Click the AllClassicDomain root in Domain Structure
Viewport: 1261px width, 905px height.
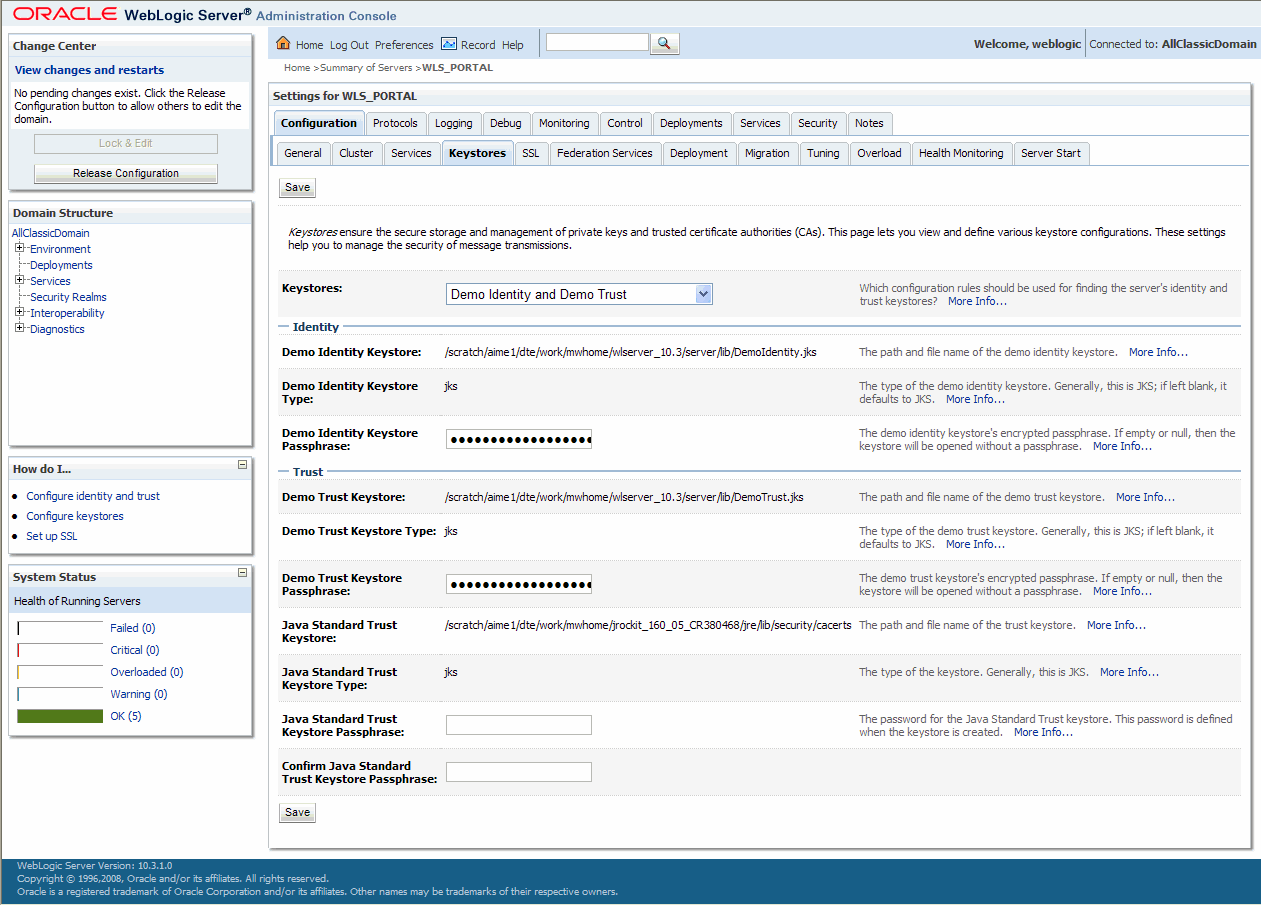(50, 233)
